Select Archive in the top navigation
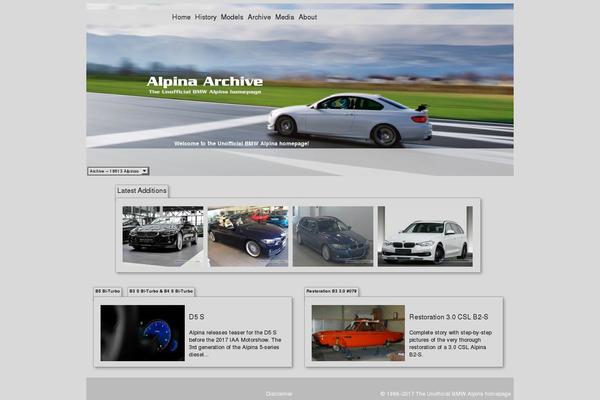The width and height of the screenshot is (600, 400). click(x=259, y=17)
